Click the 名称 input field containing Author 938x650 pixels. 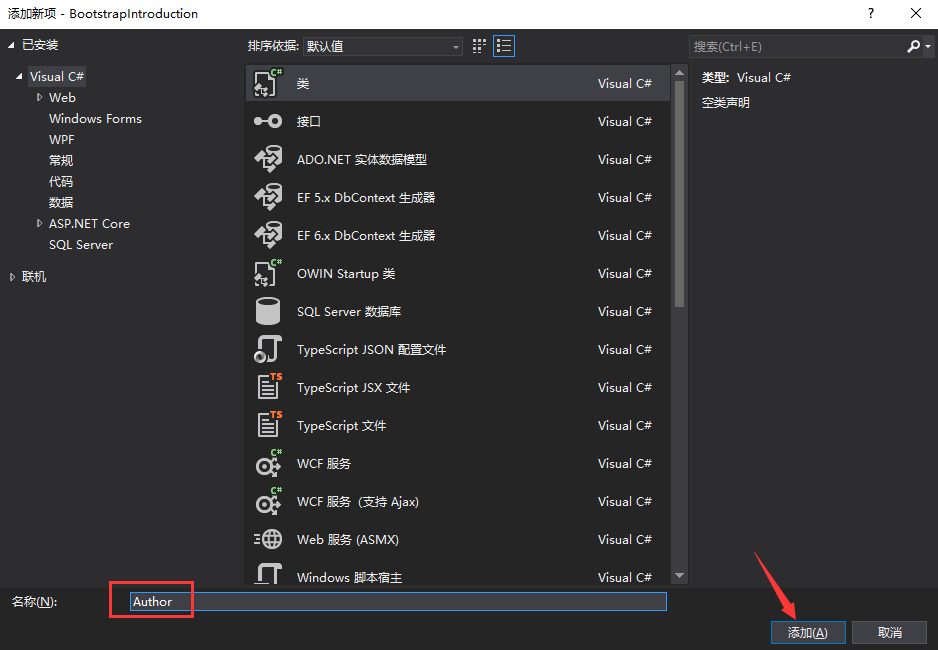coord(398,602)
